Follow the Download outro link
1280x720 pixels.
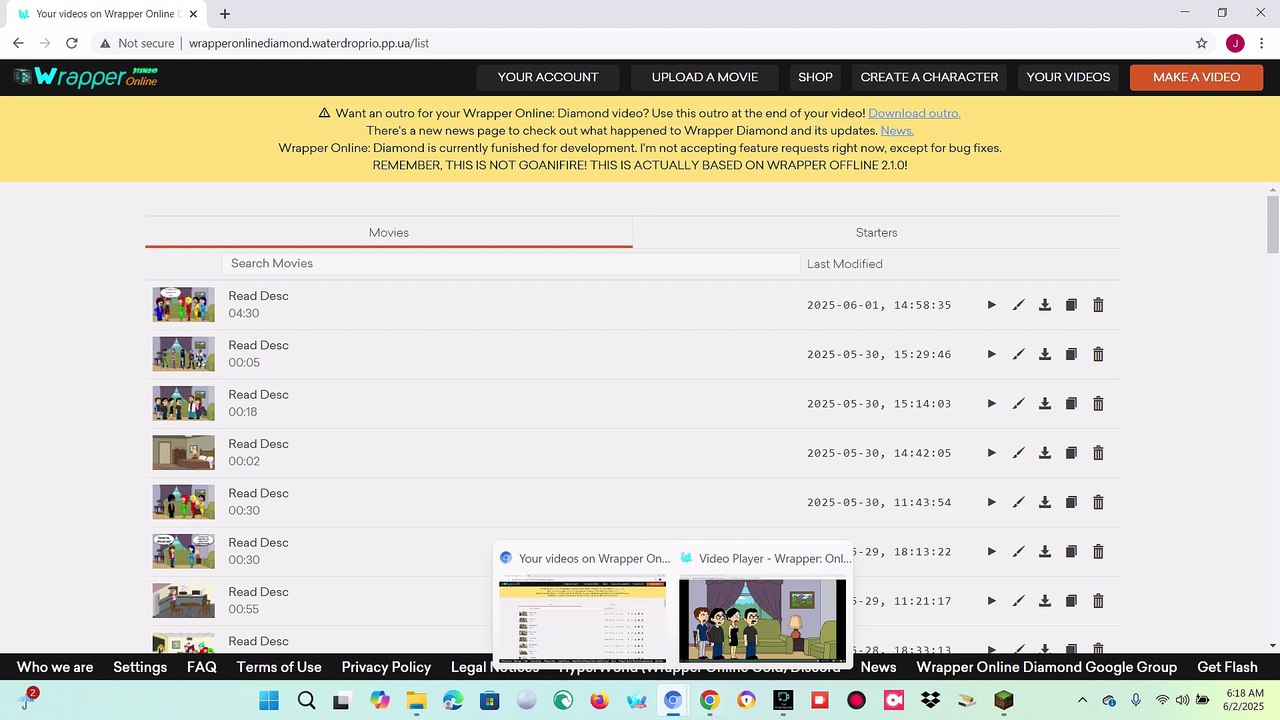point(914,114)
